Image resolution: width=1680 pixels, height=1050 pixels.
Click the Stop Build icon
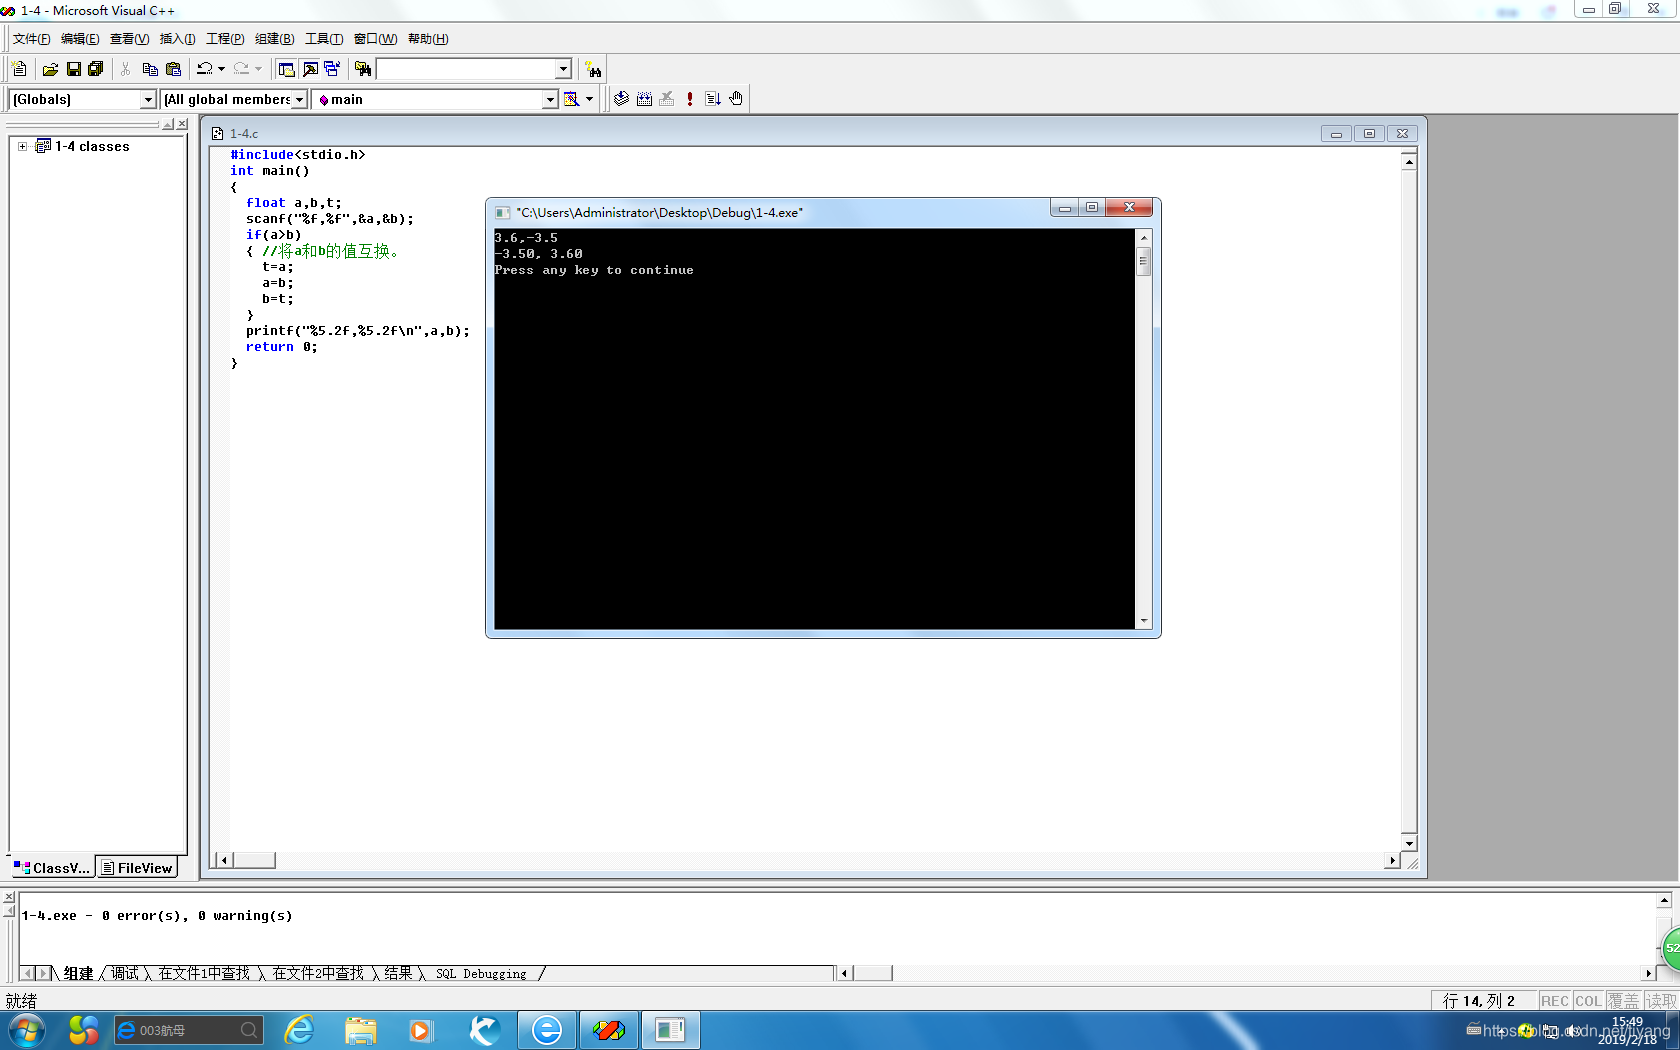point(667,98)
